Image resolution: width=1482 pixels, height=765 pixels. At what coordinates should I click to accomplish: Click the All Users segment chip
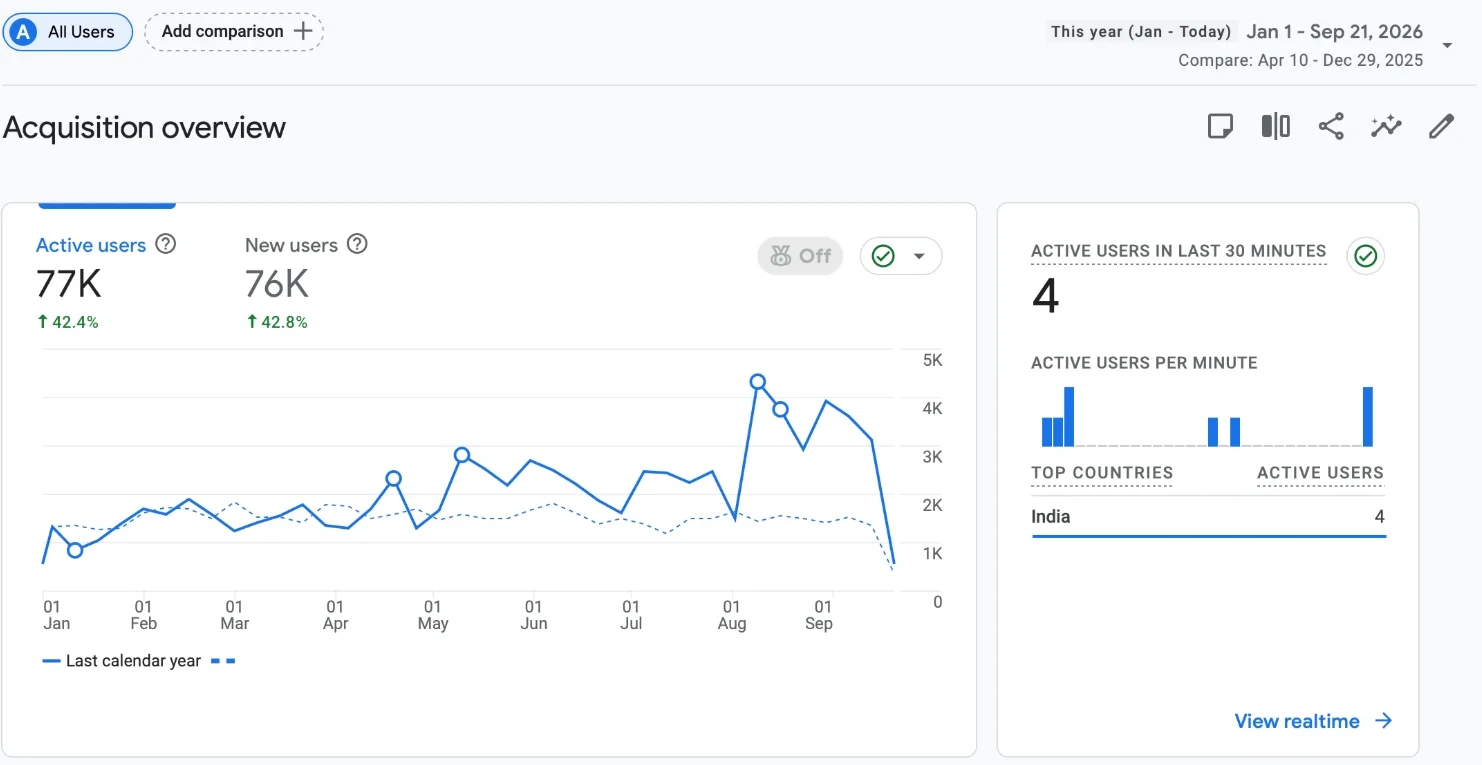(x=68, y=32)
